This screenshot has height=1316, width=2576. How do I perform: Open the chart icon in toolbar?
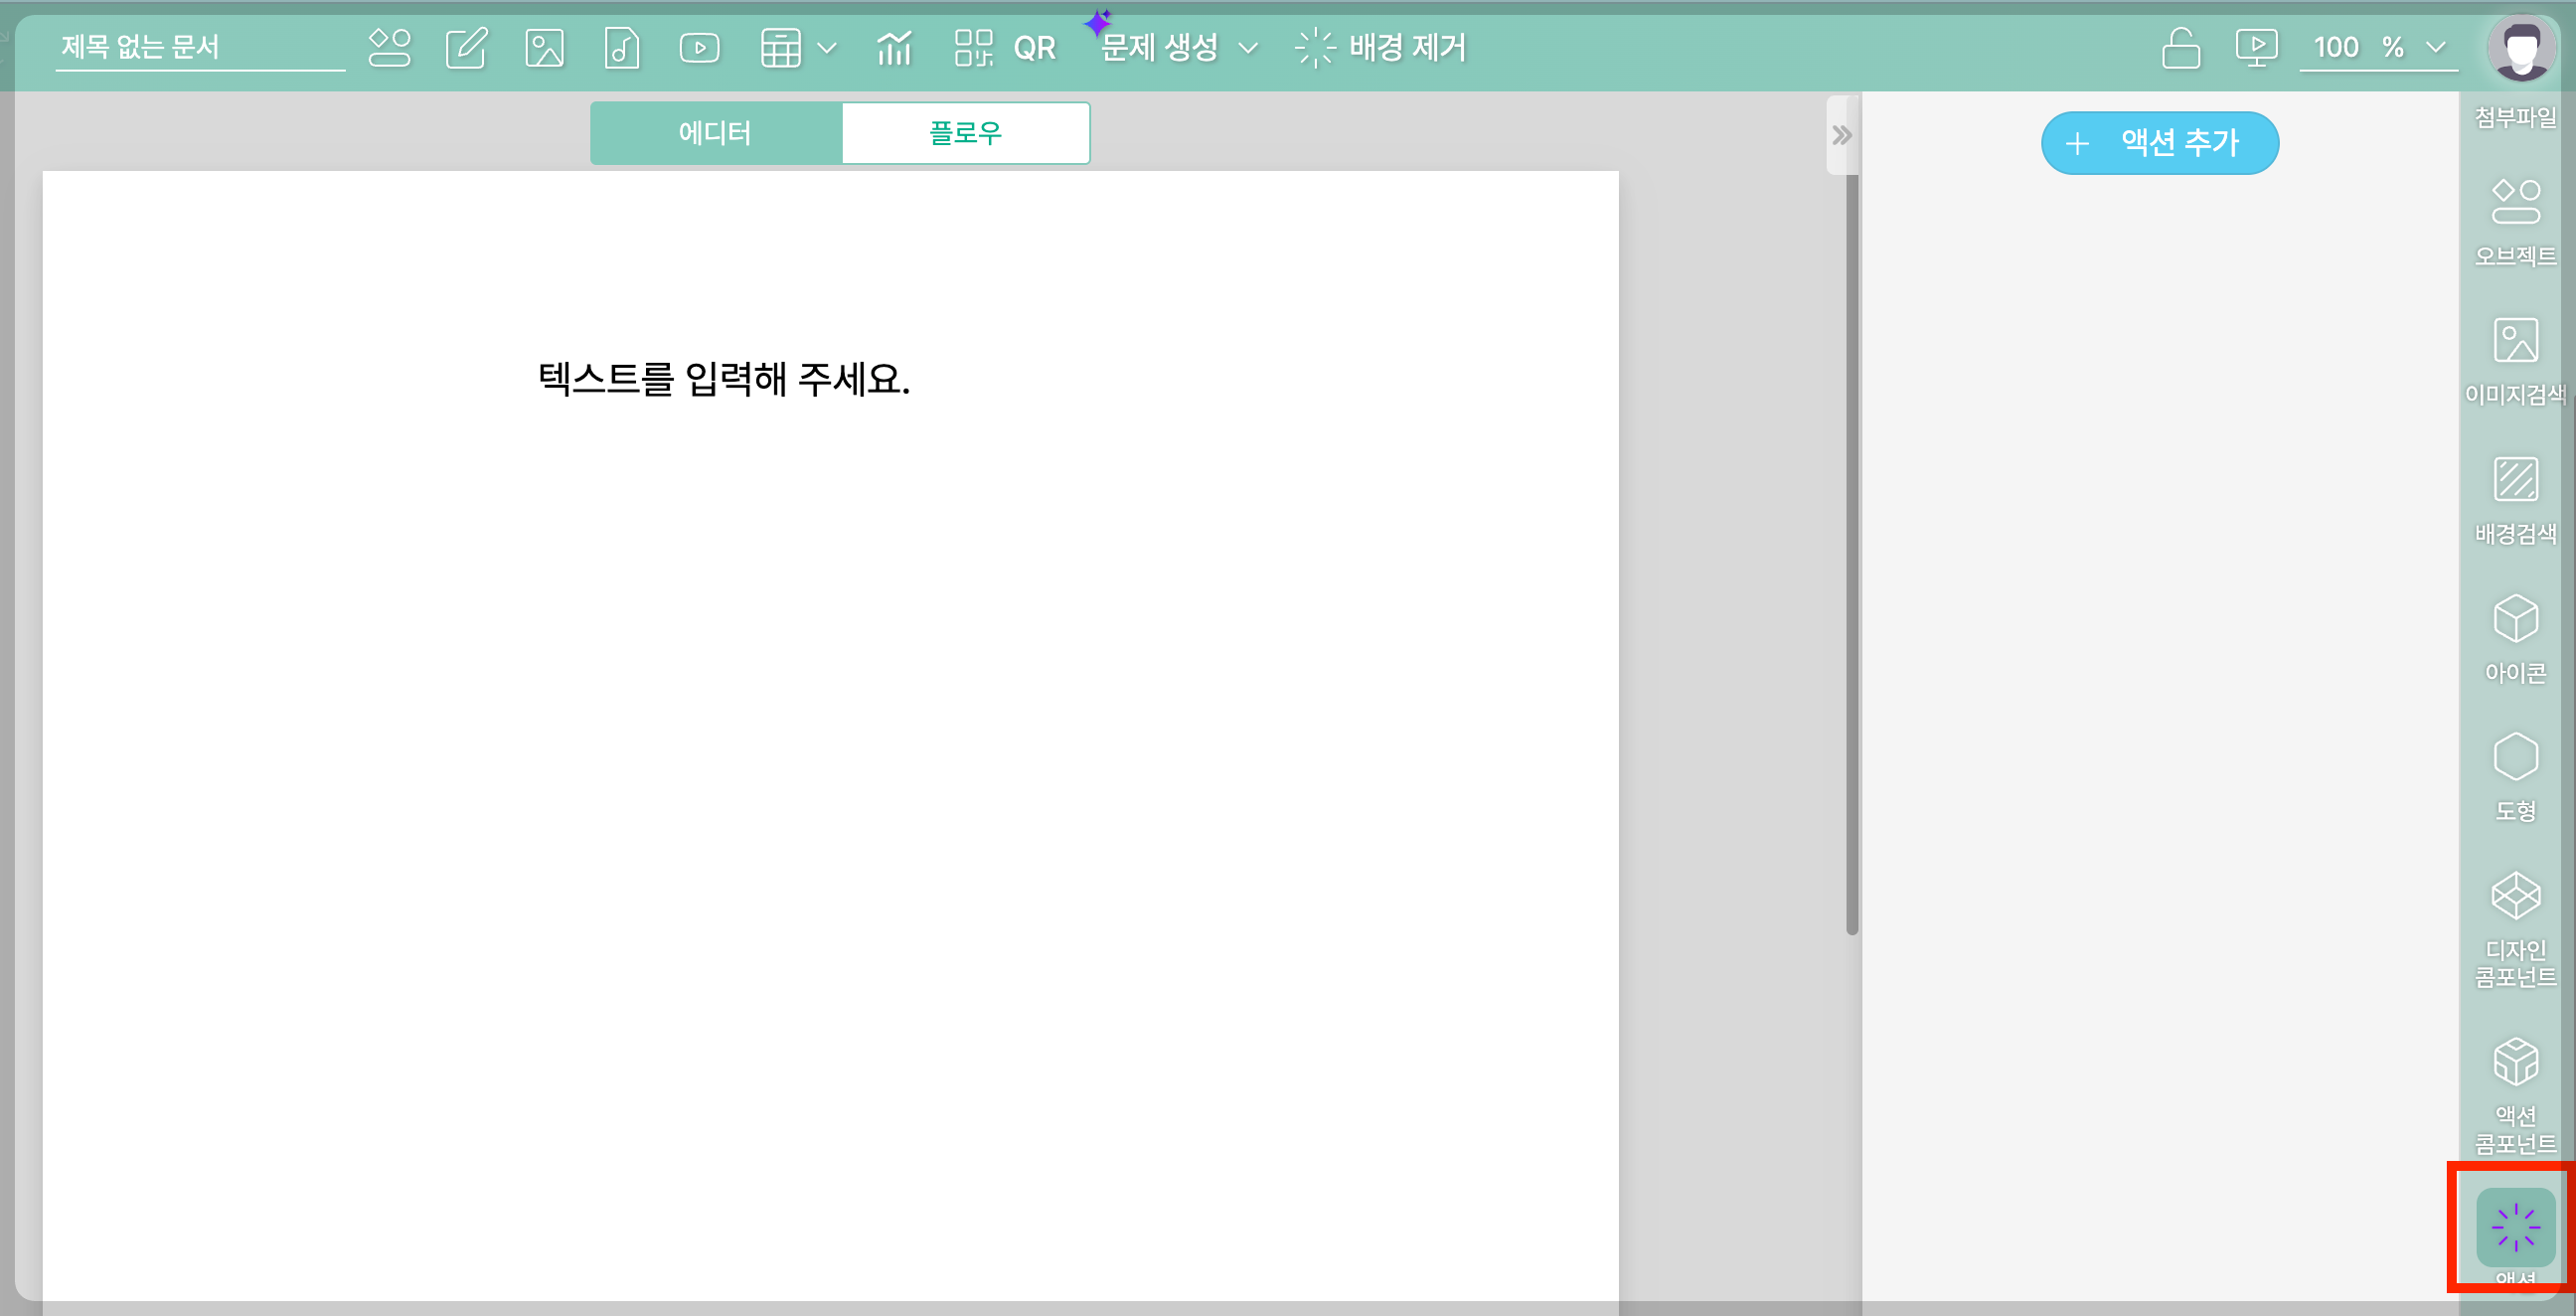tap(894, 47)
